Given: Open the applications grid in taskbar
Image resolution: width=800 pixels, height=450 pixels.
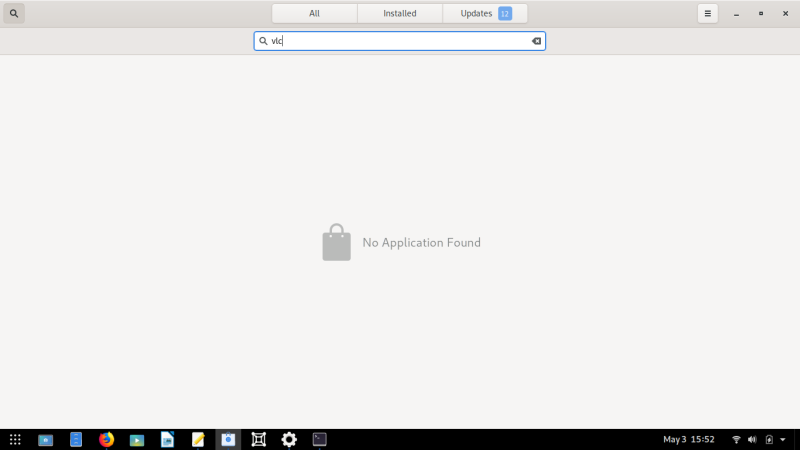Looking at the screenshot, I should pos(15,439).
